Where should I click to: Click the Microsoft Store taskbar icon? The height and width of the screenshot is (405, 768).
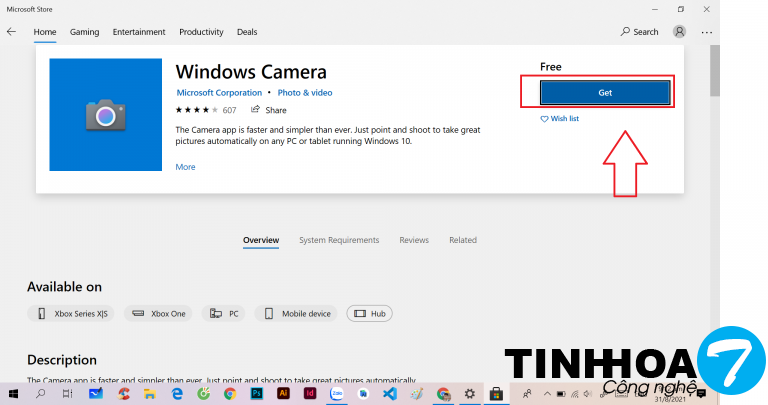pos(493,394)
